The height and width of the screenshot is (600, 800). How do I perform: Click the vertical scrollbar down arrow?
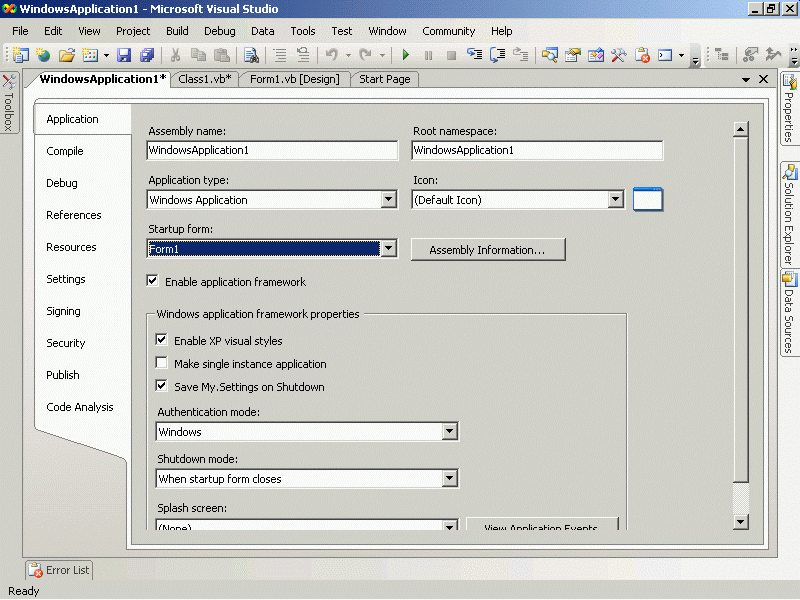coord(740,521)
